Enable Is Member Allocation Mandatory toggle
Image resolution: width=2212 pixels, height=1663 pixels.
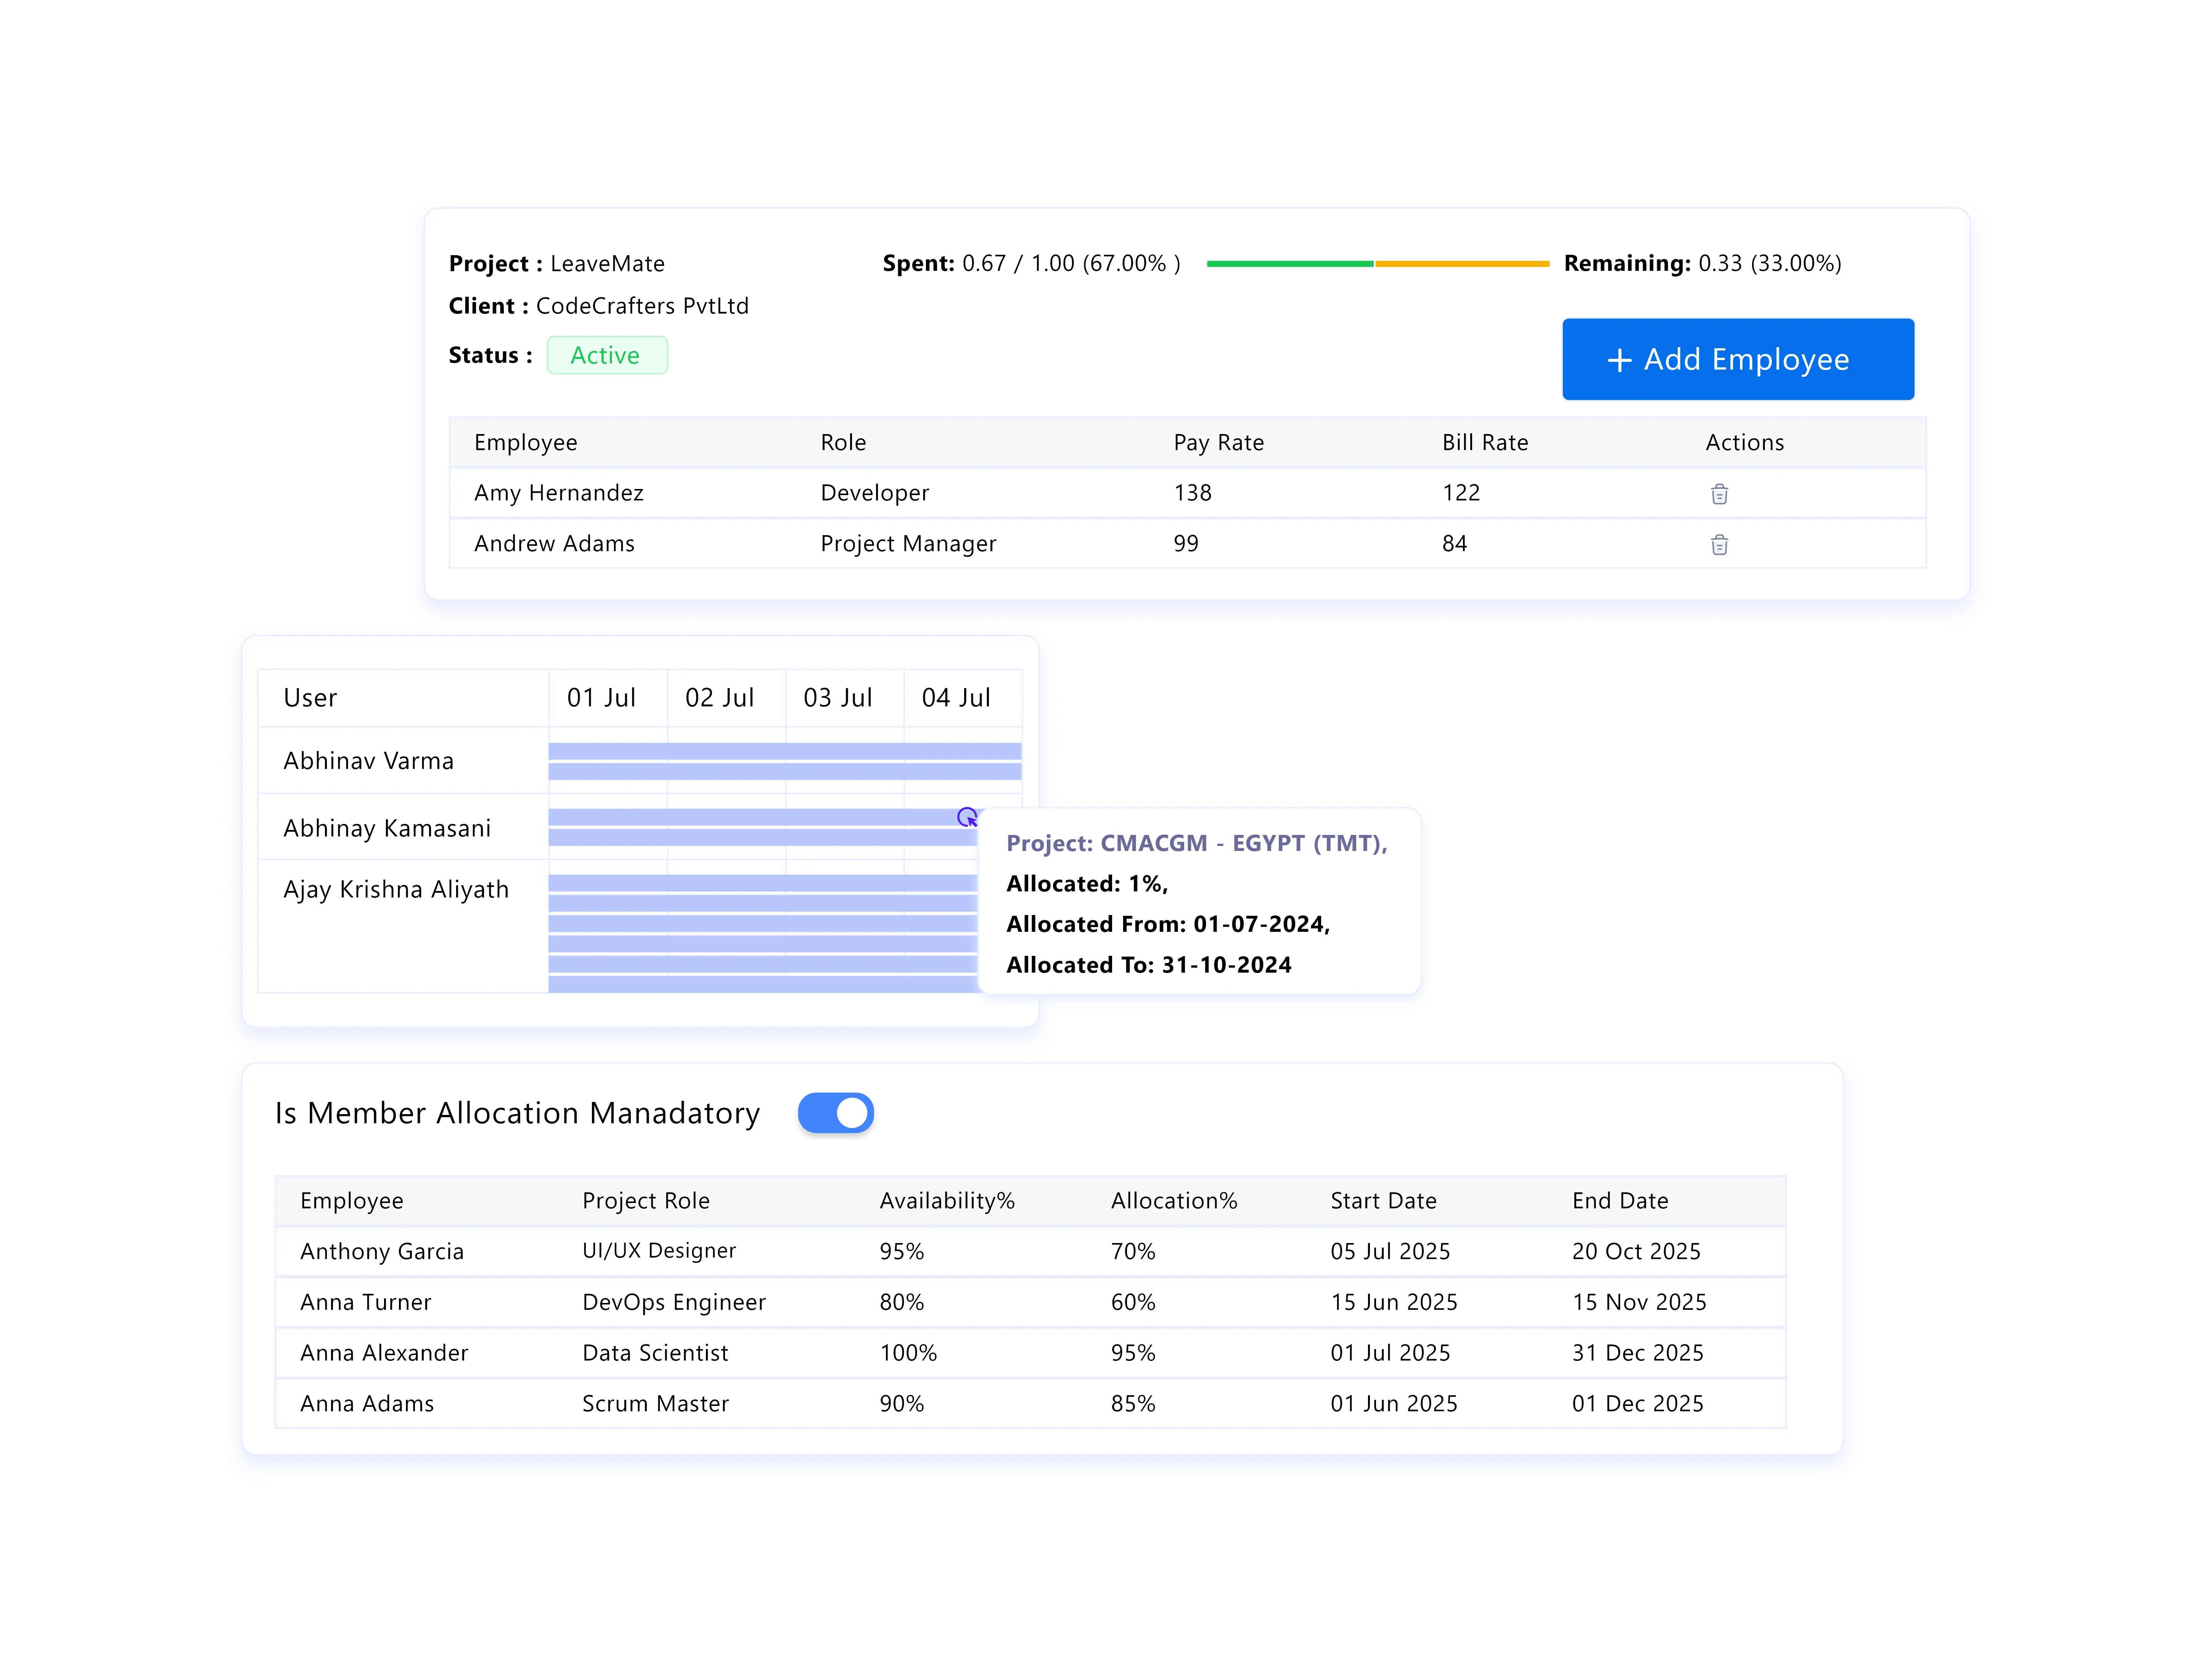836,1113
